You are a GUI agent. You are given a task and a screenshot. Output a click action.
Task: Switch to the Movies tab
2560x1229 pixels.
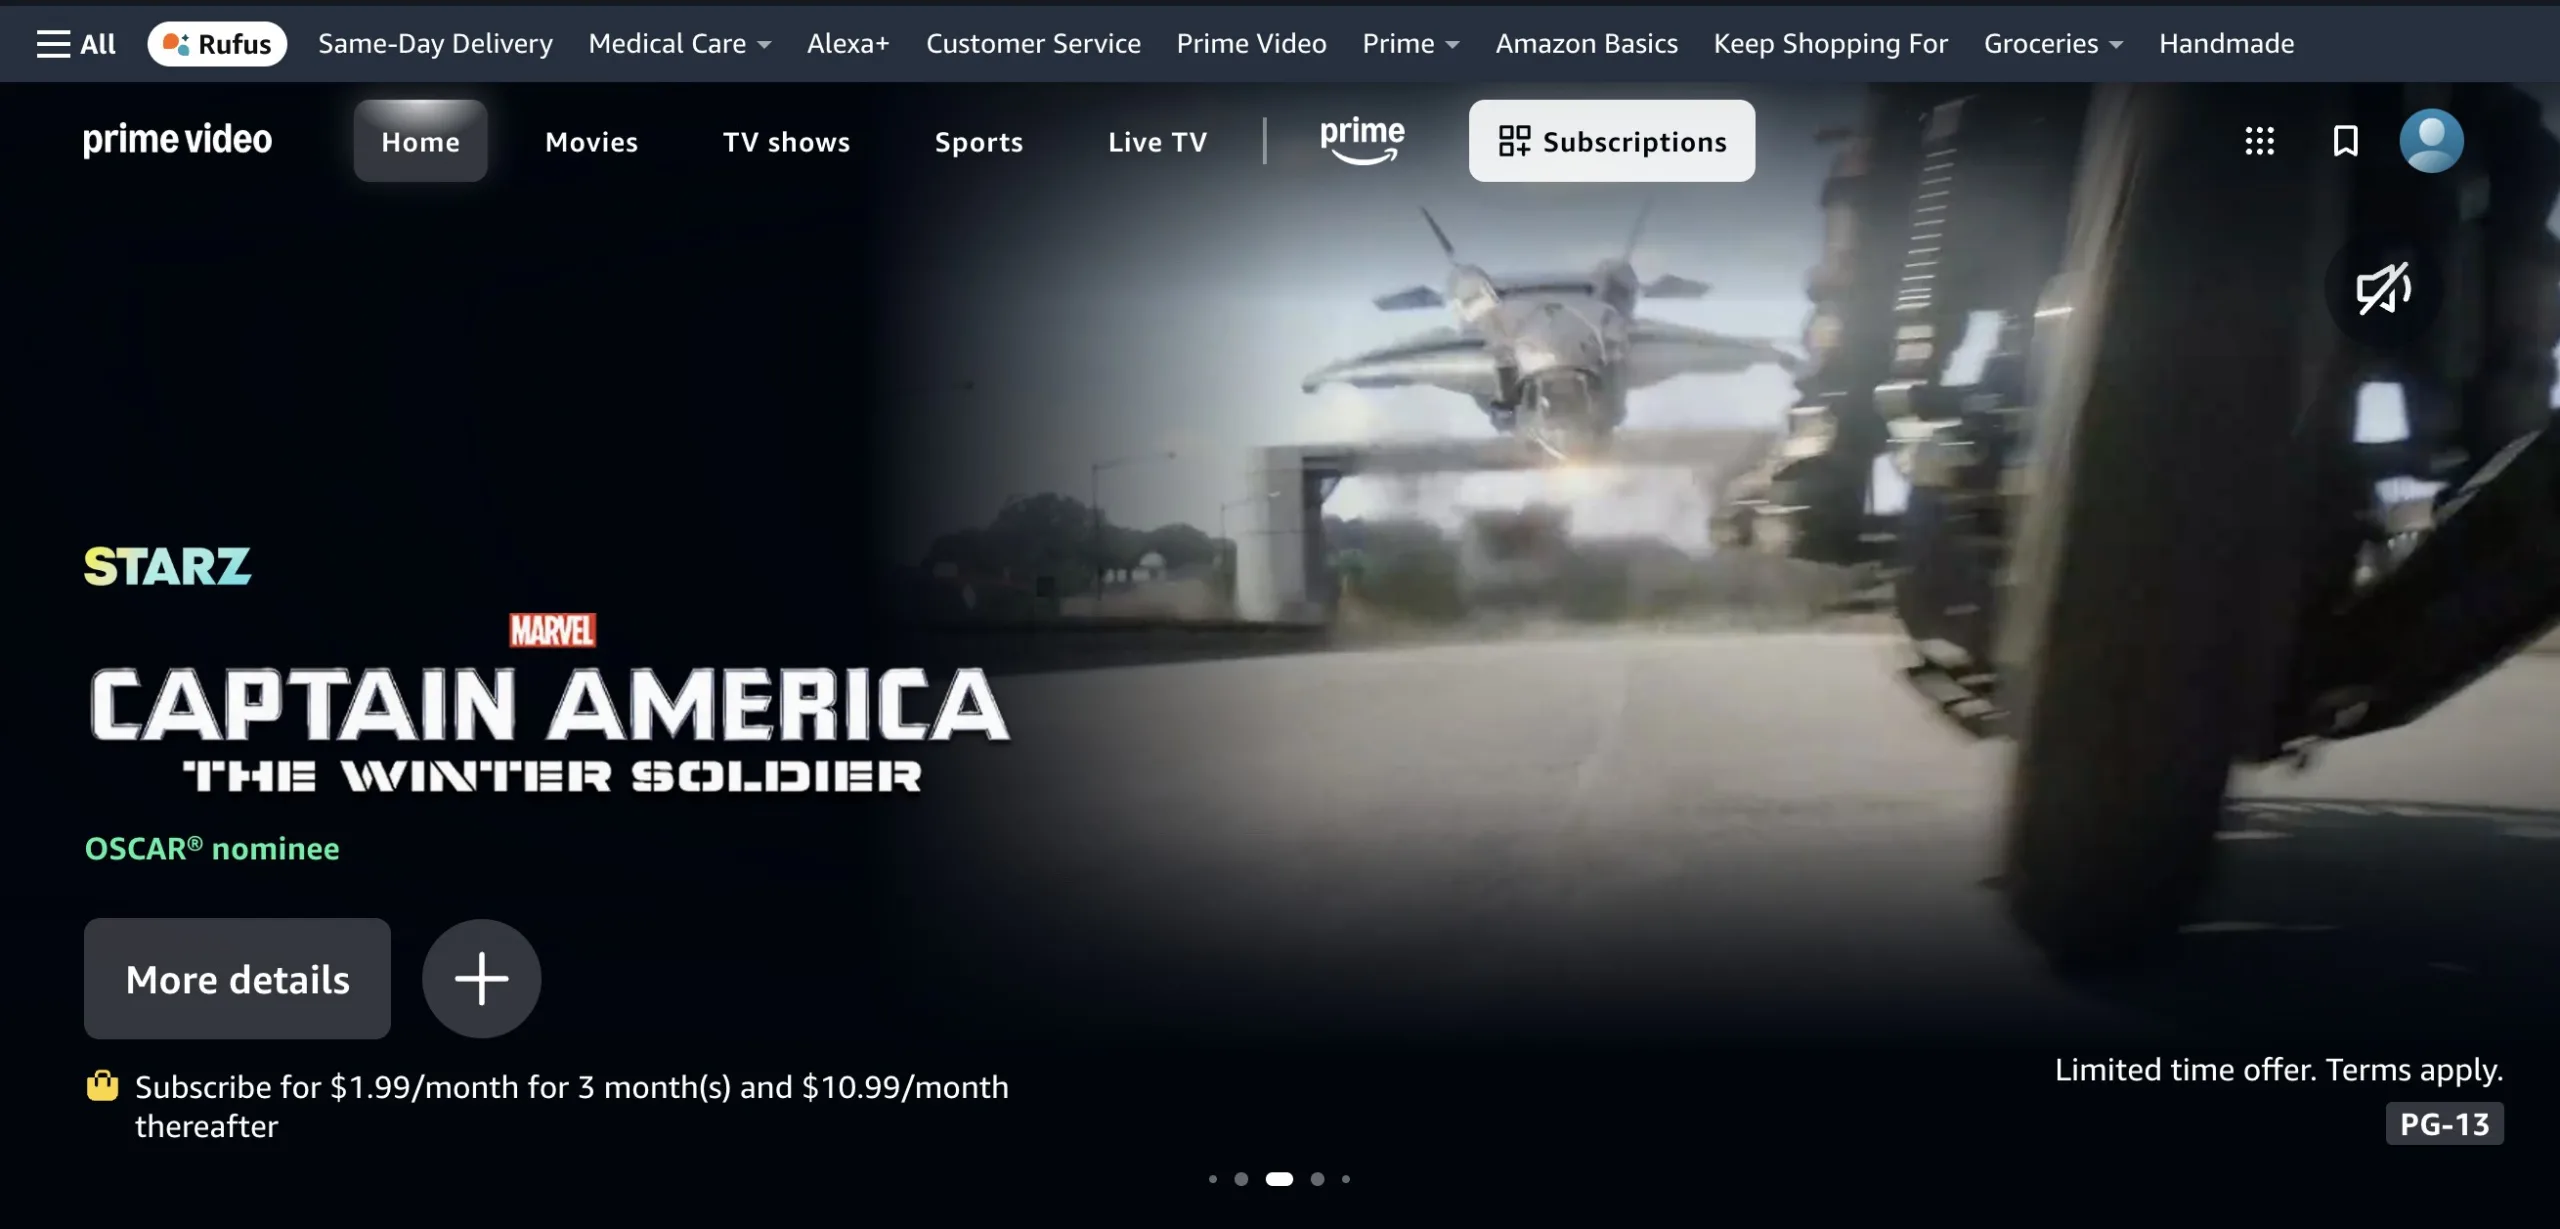coord(590,141)
